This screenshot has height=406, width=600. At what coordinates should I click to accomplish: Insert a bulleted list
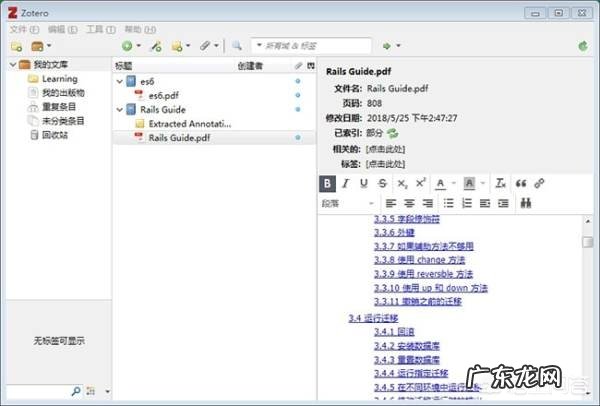(x=448, y=203)
